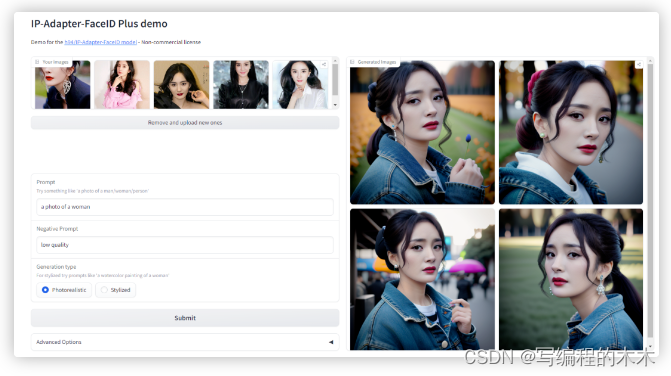Open the generated image with red hair flower
The height and width of the screenshot is (376, 671).
tap(571, 132)
